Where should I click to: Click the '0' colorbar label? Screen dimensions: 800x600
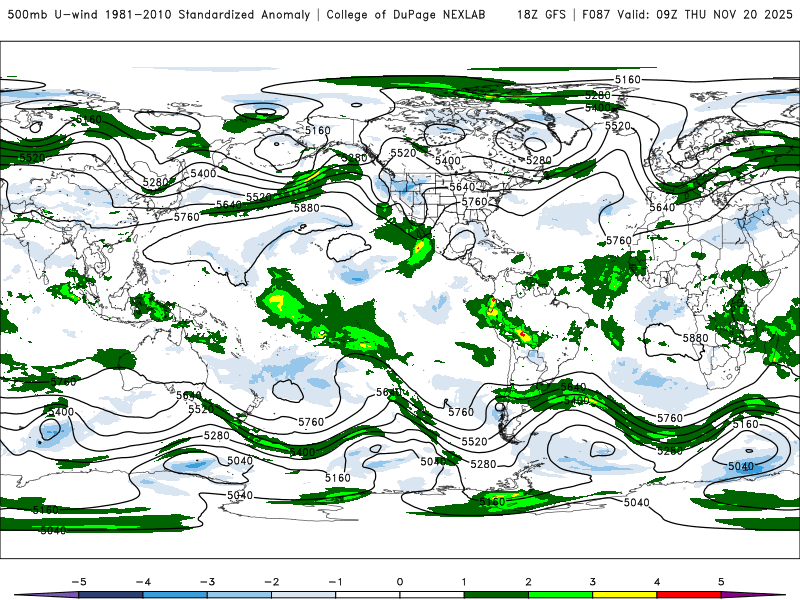click(400, 582)
